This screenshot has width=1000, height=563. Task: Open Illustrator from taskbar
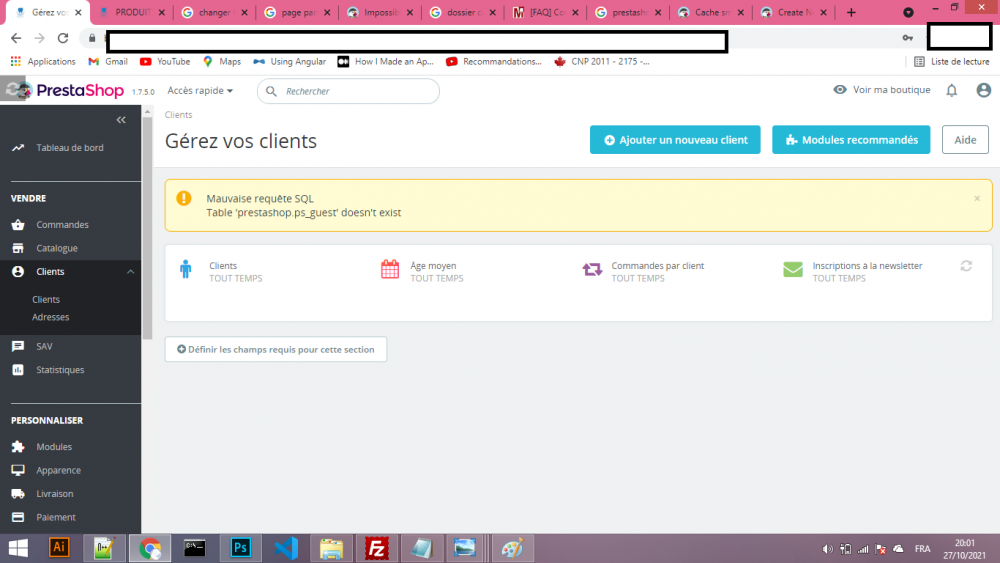point(59,548)
